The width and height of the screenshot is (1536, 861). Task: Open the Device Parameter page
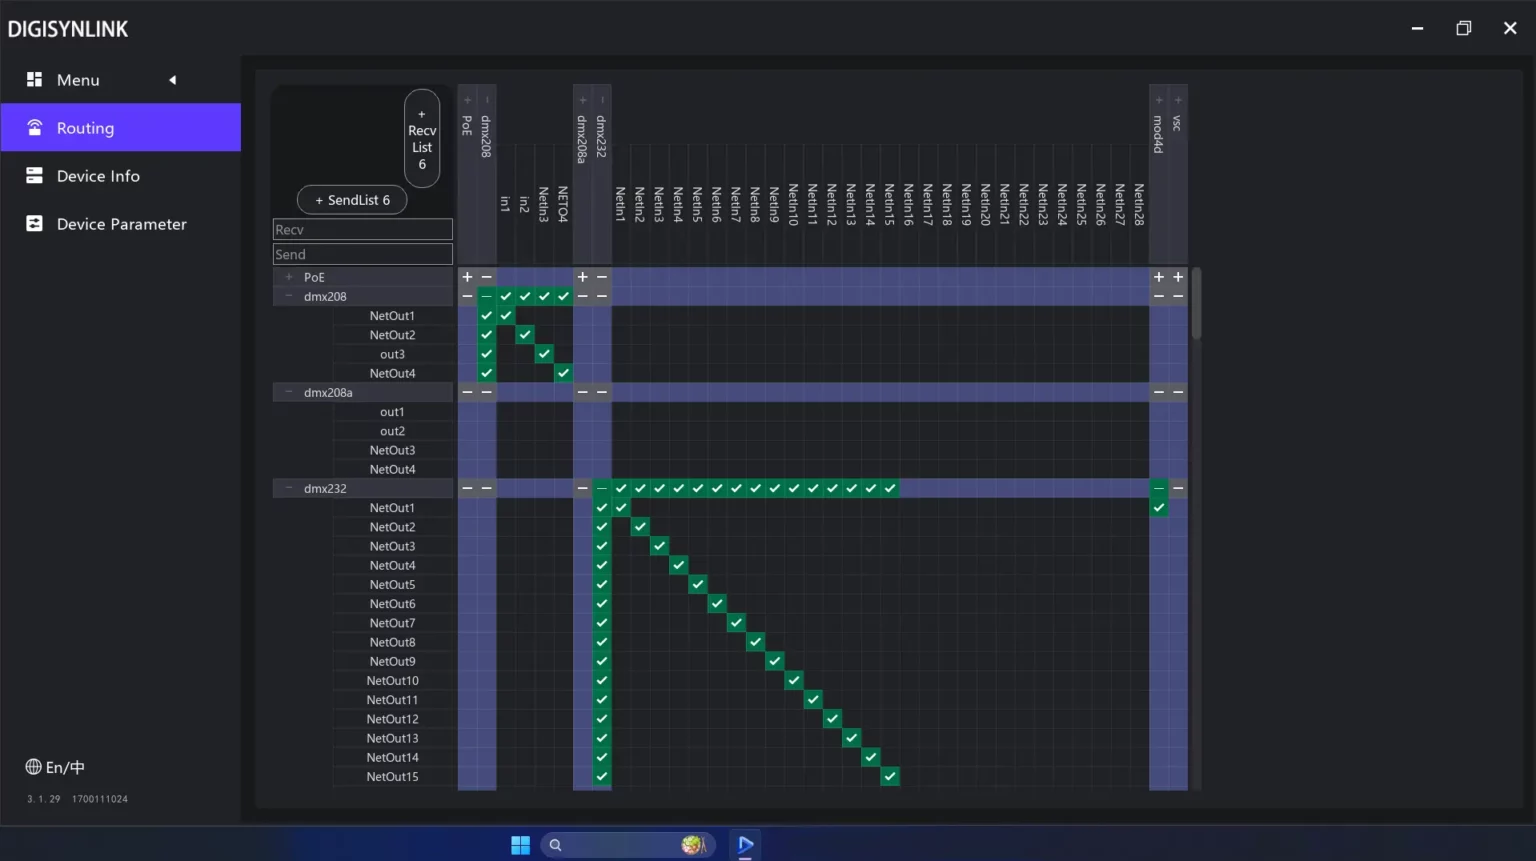121,224
